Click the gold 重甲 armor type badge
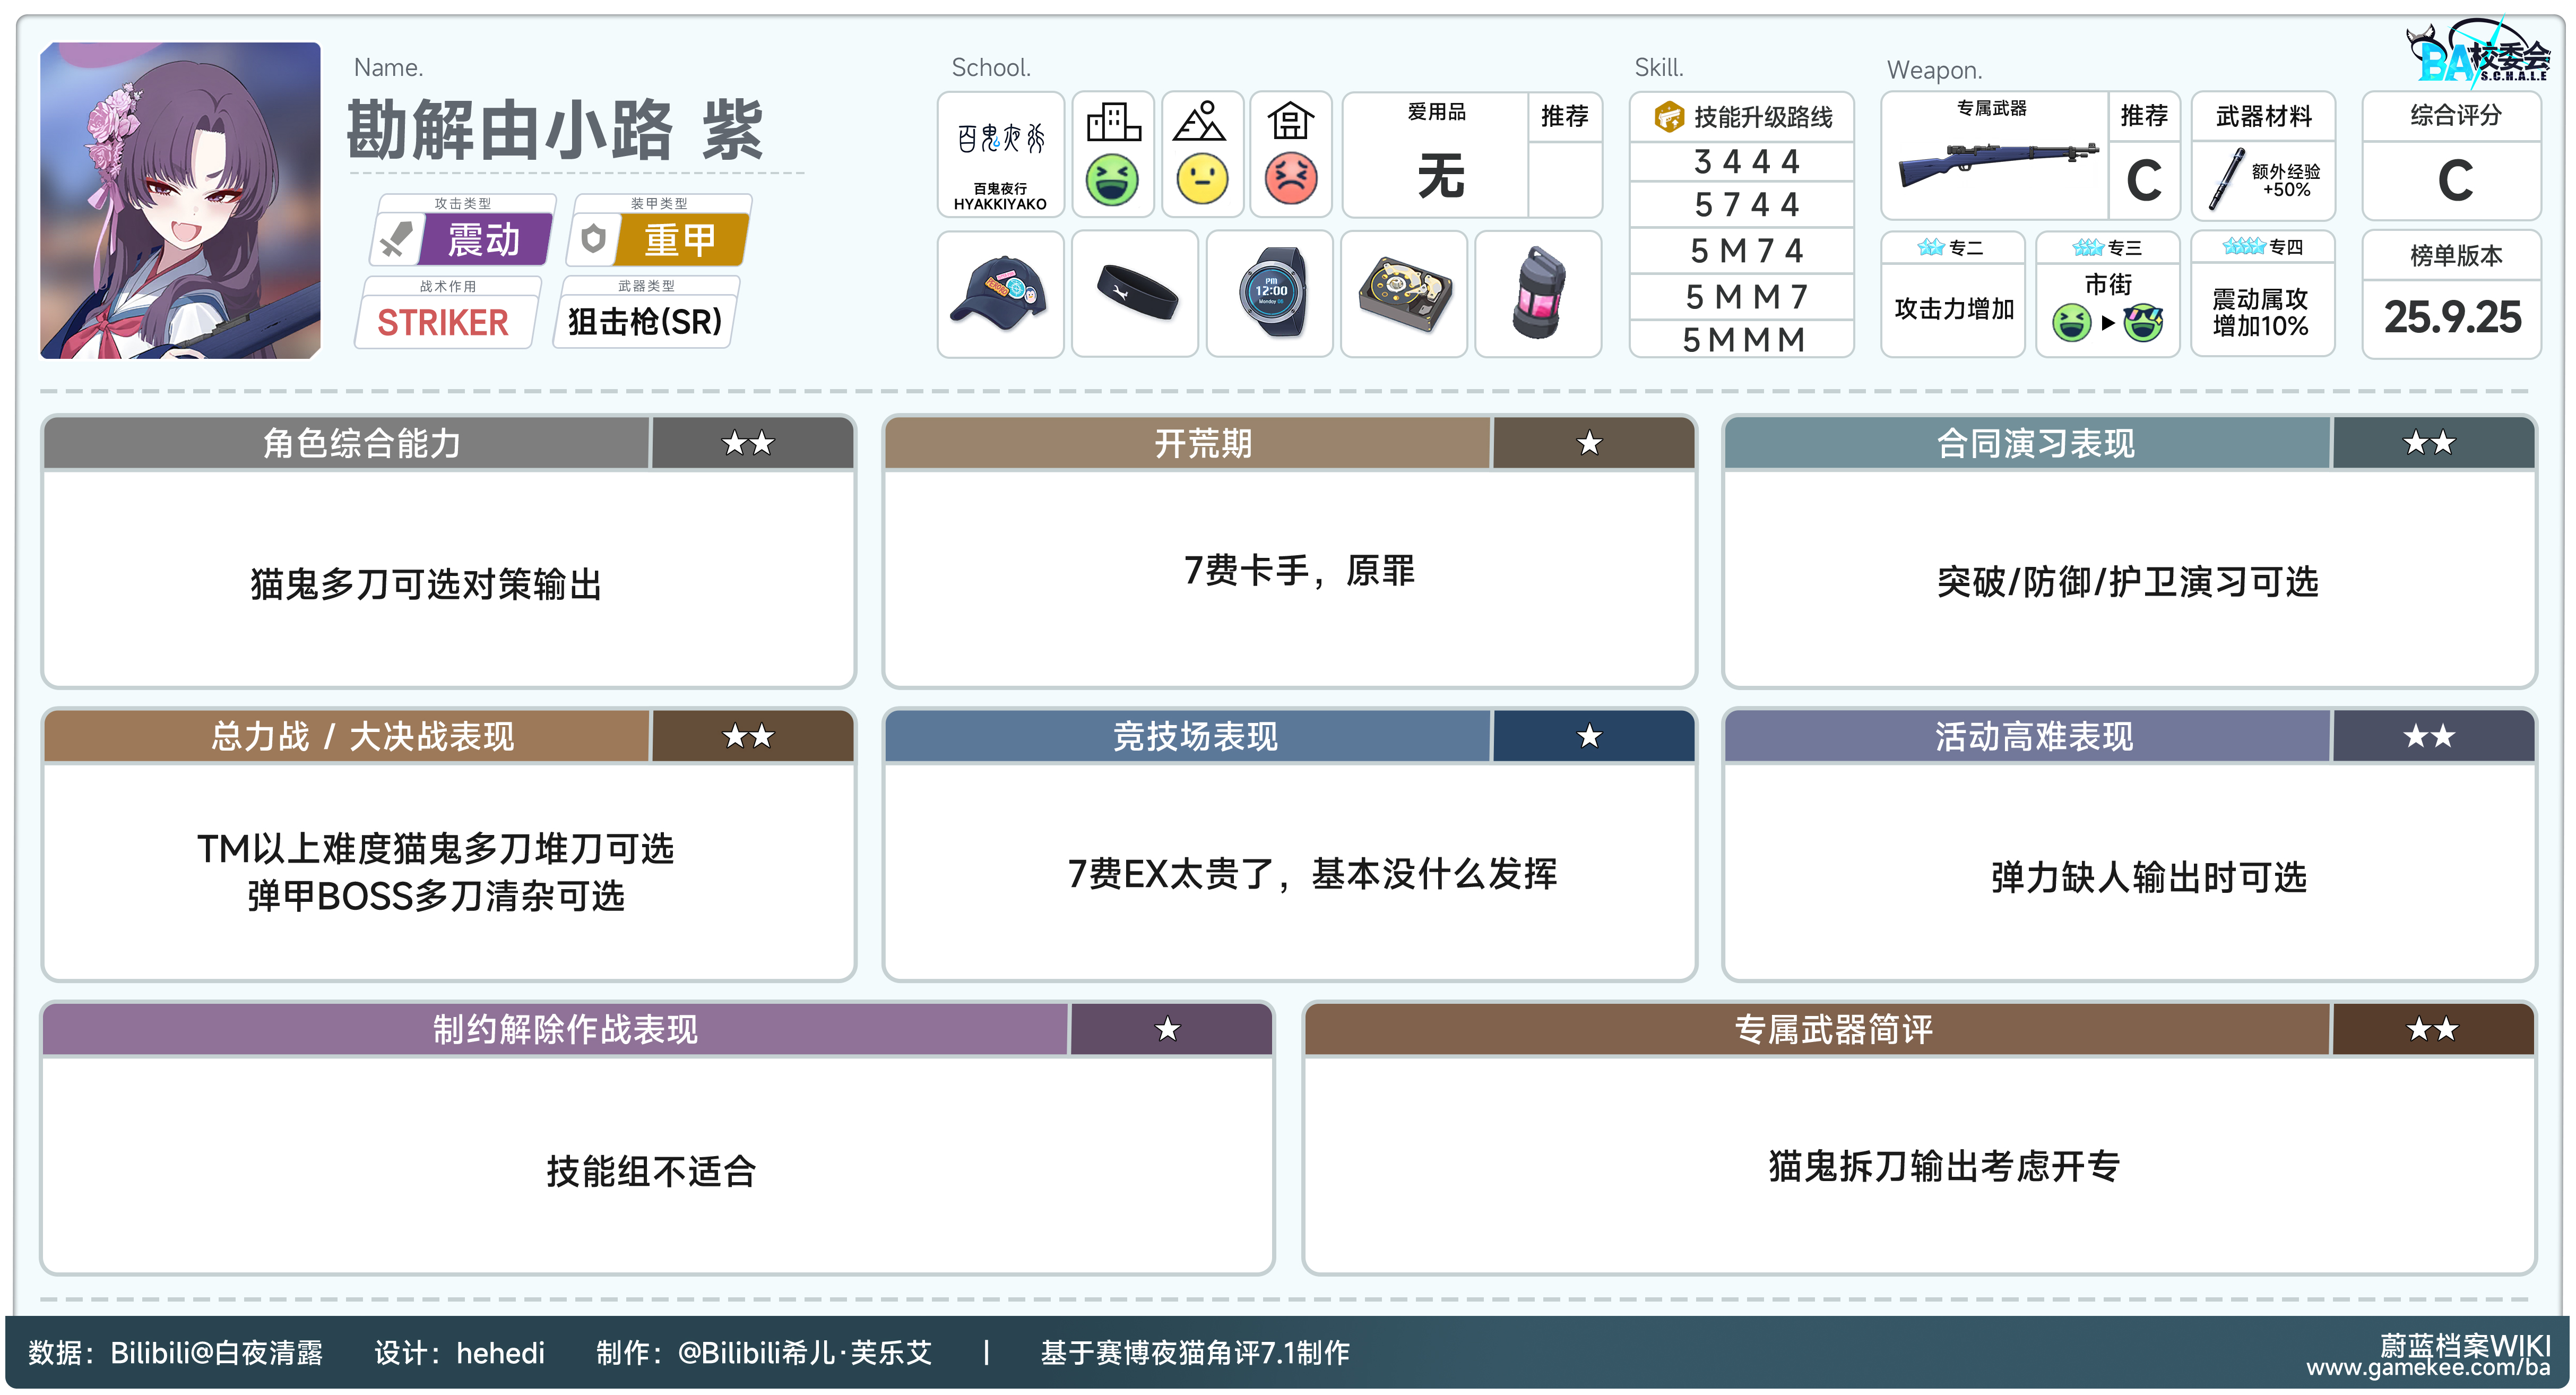This screenshot has width=2576, height=1395. [680, 240]
